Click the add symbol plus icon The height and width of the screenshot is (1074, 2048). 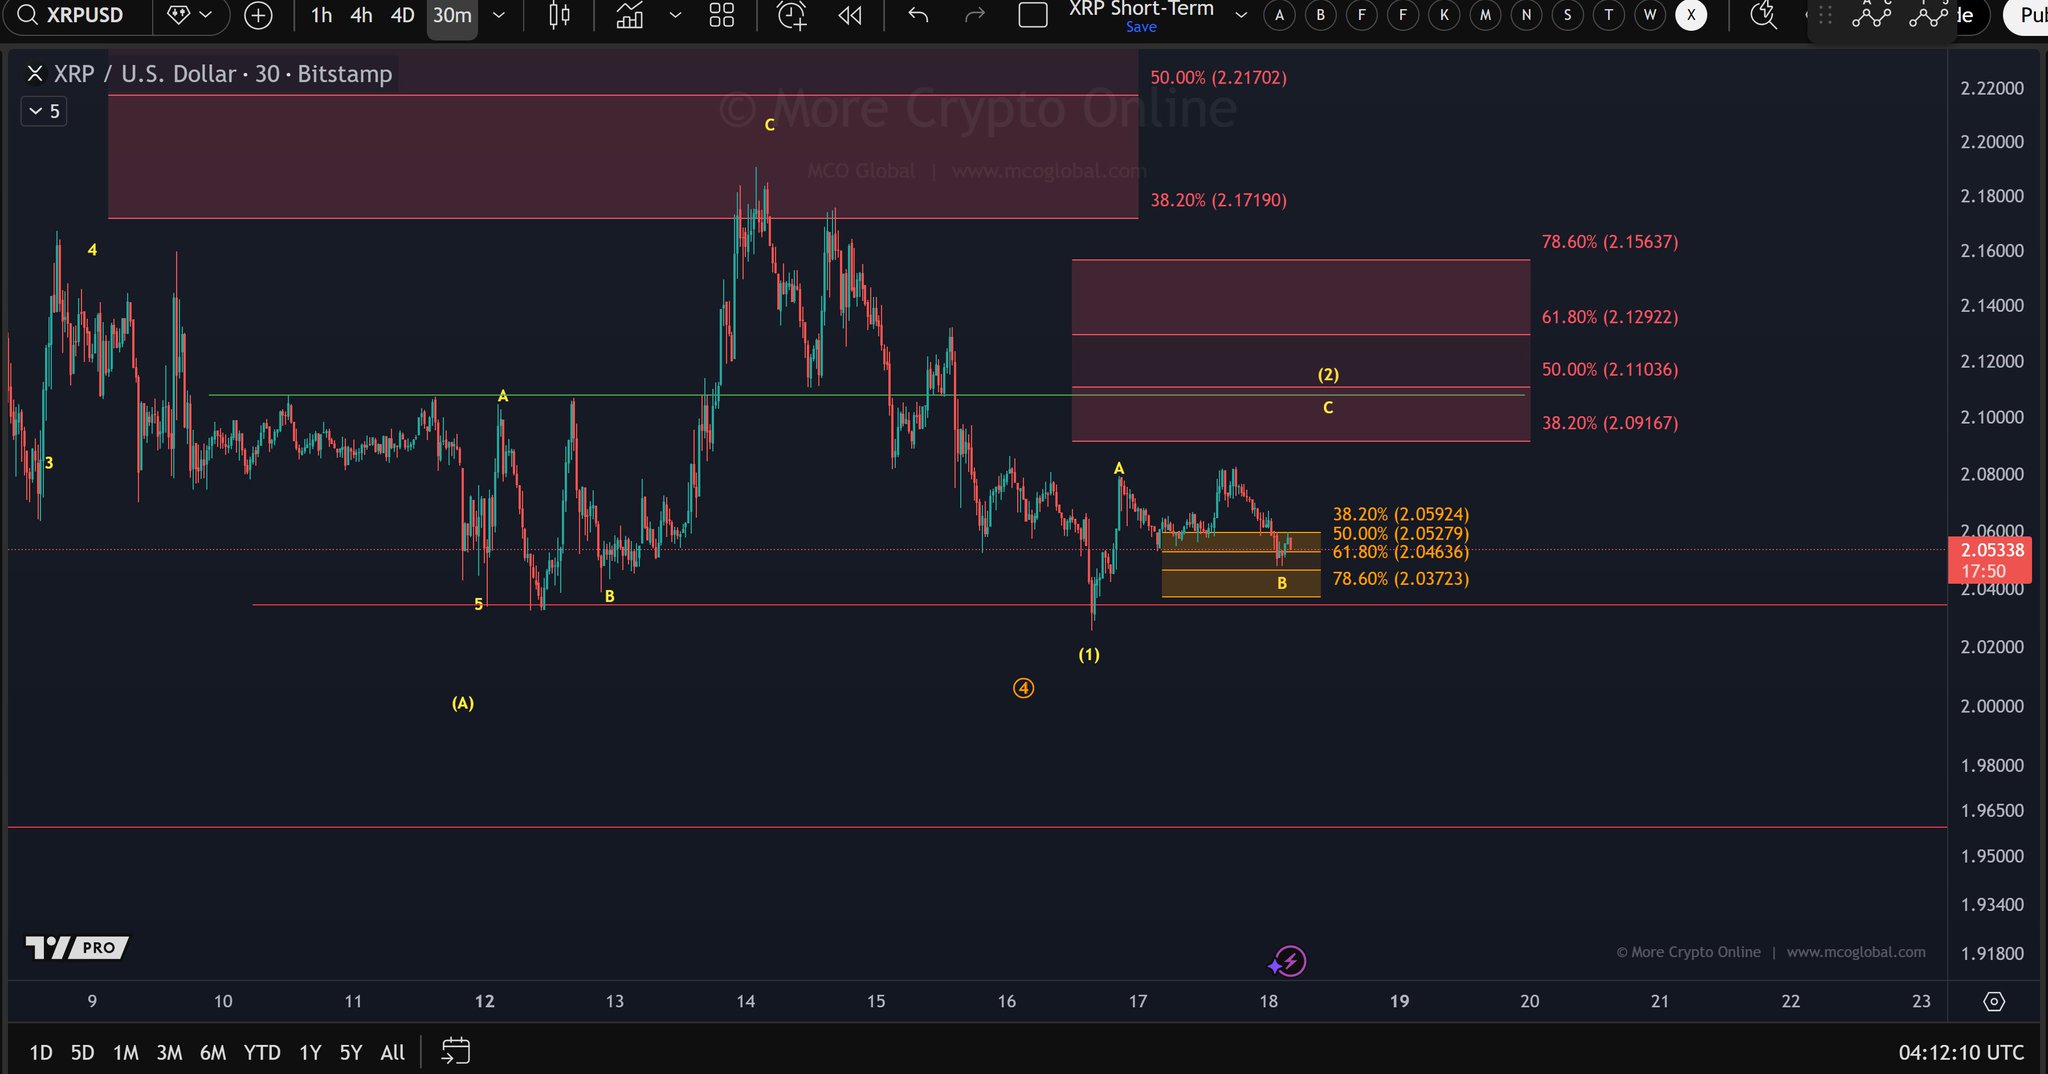point(258,15)
